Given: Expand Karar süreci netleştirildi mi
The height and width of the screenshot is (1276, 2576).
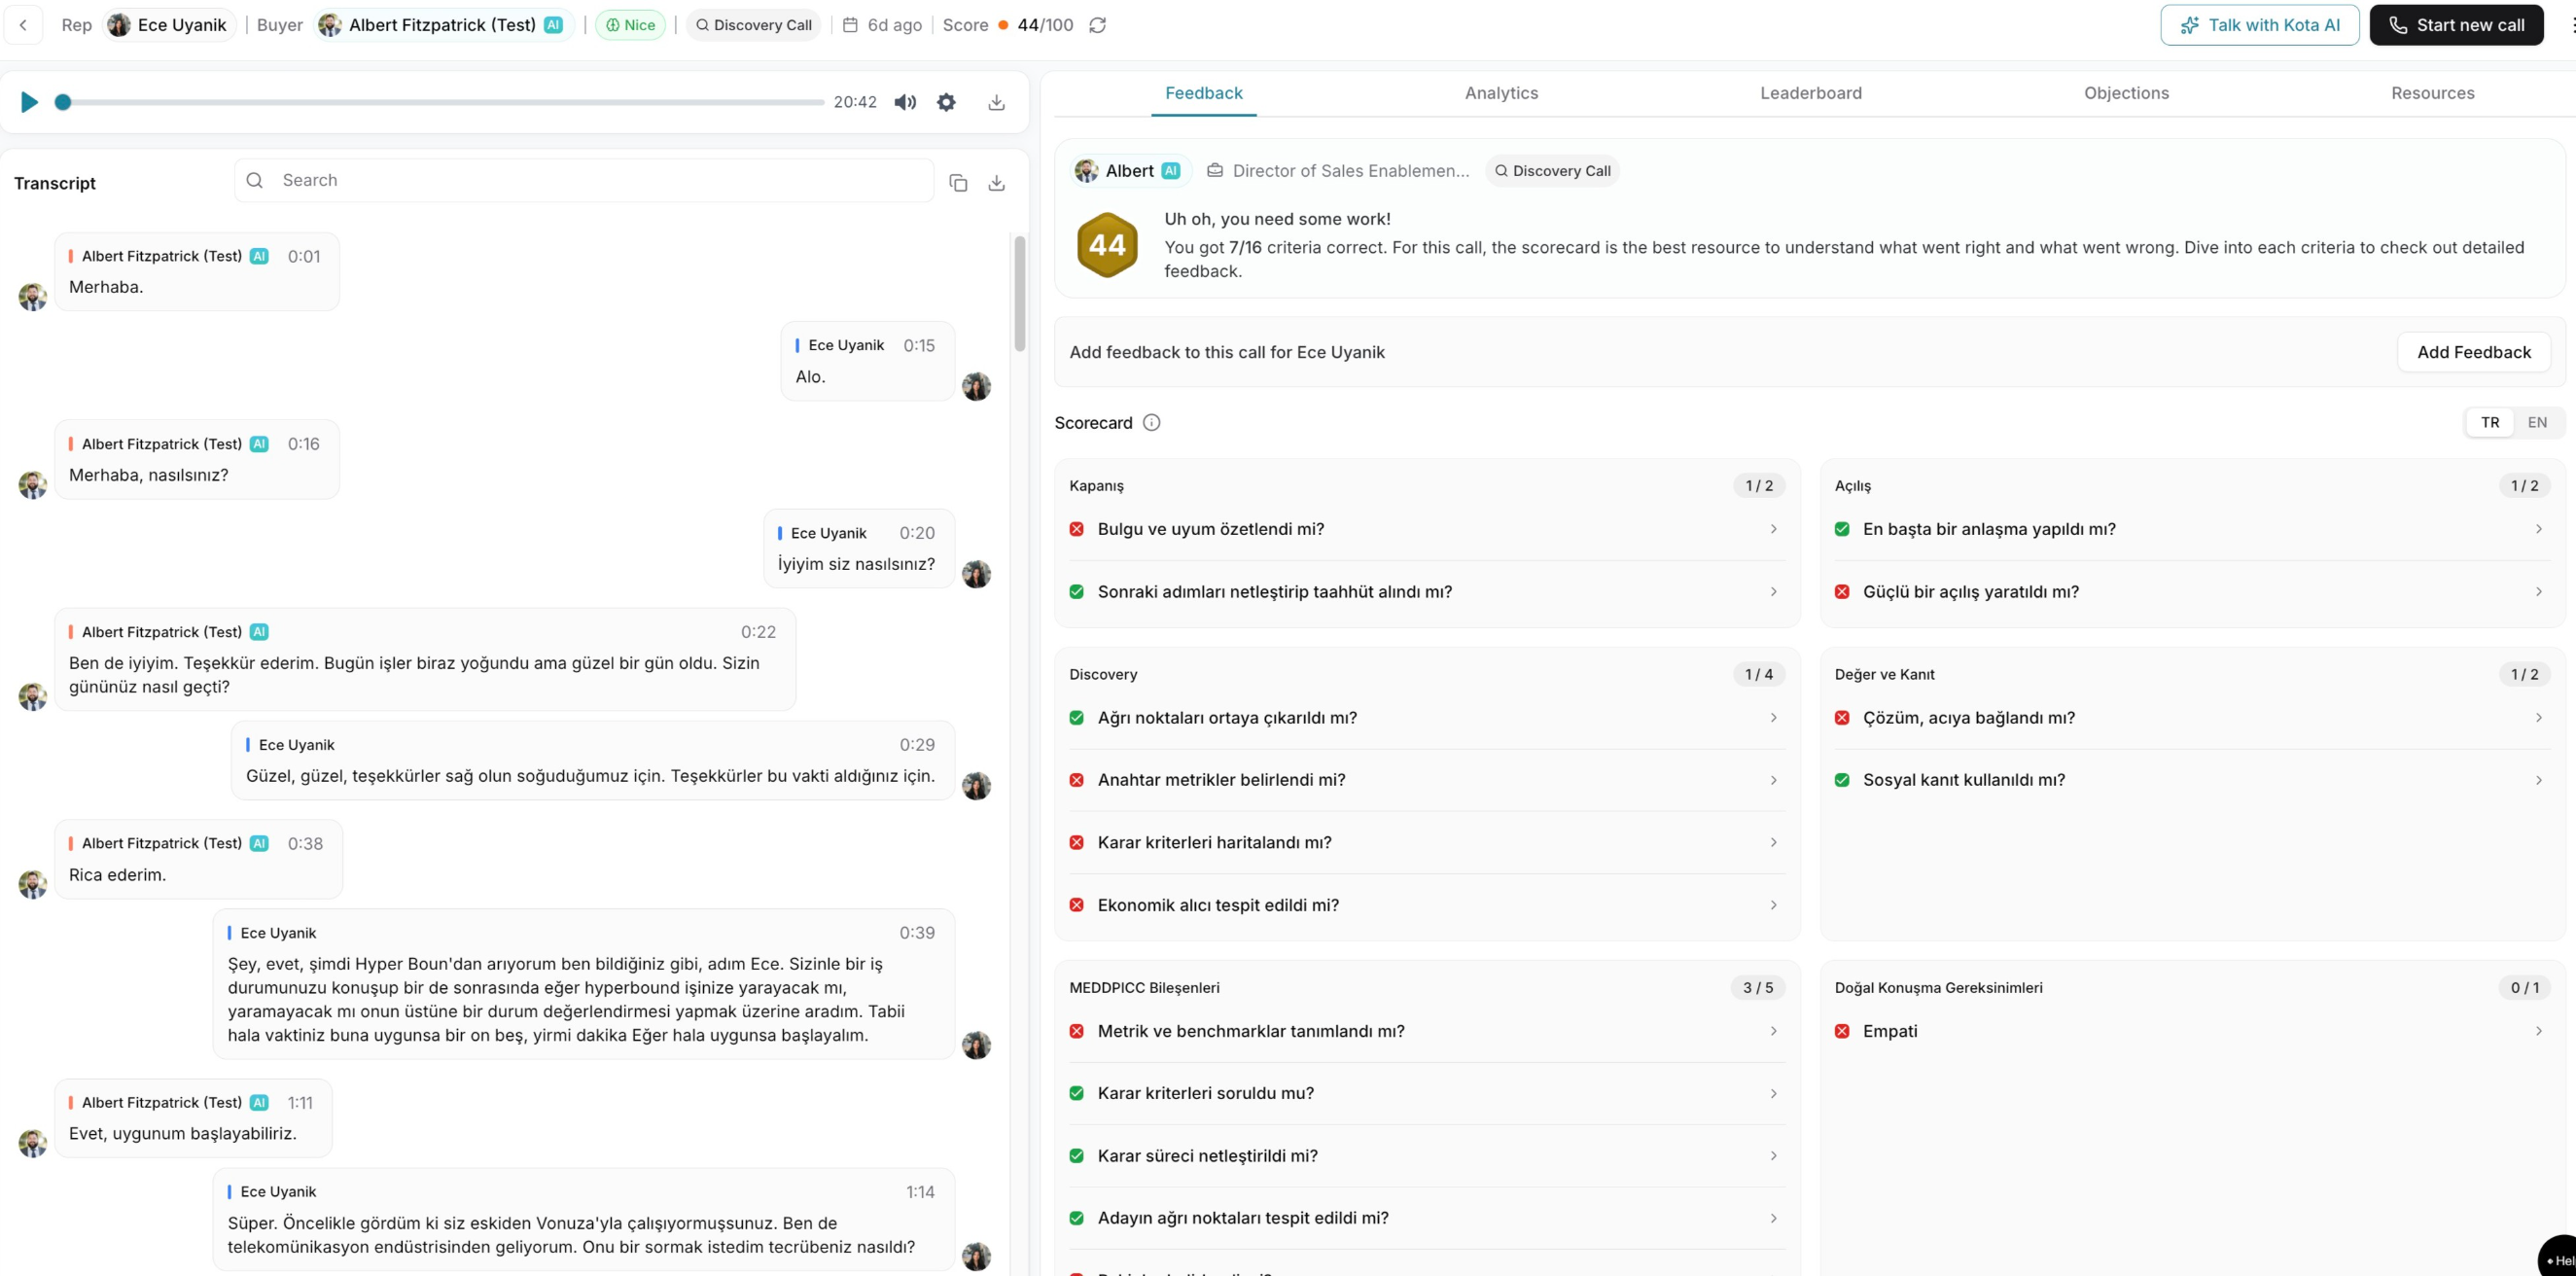Looking at the screenshot, I should click(1427, 1156).
